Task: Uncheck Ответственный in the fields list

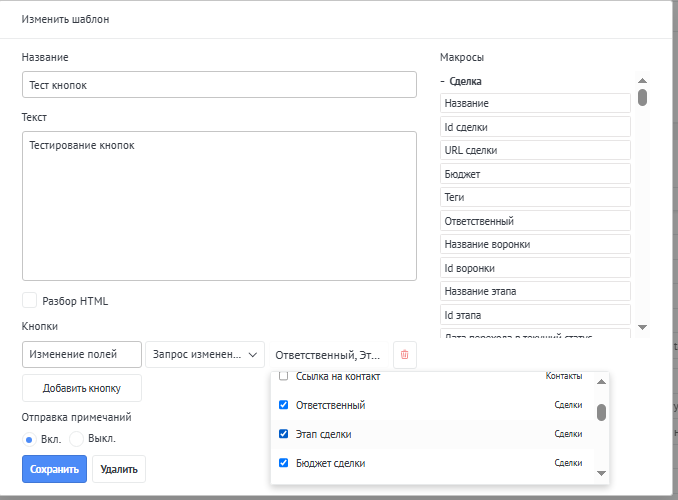Action: tap(284, 405)
